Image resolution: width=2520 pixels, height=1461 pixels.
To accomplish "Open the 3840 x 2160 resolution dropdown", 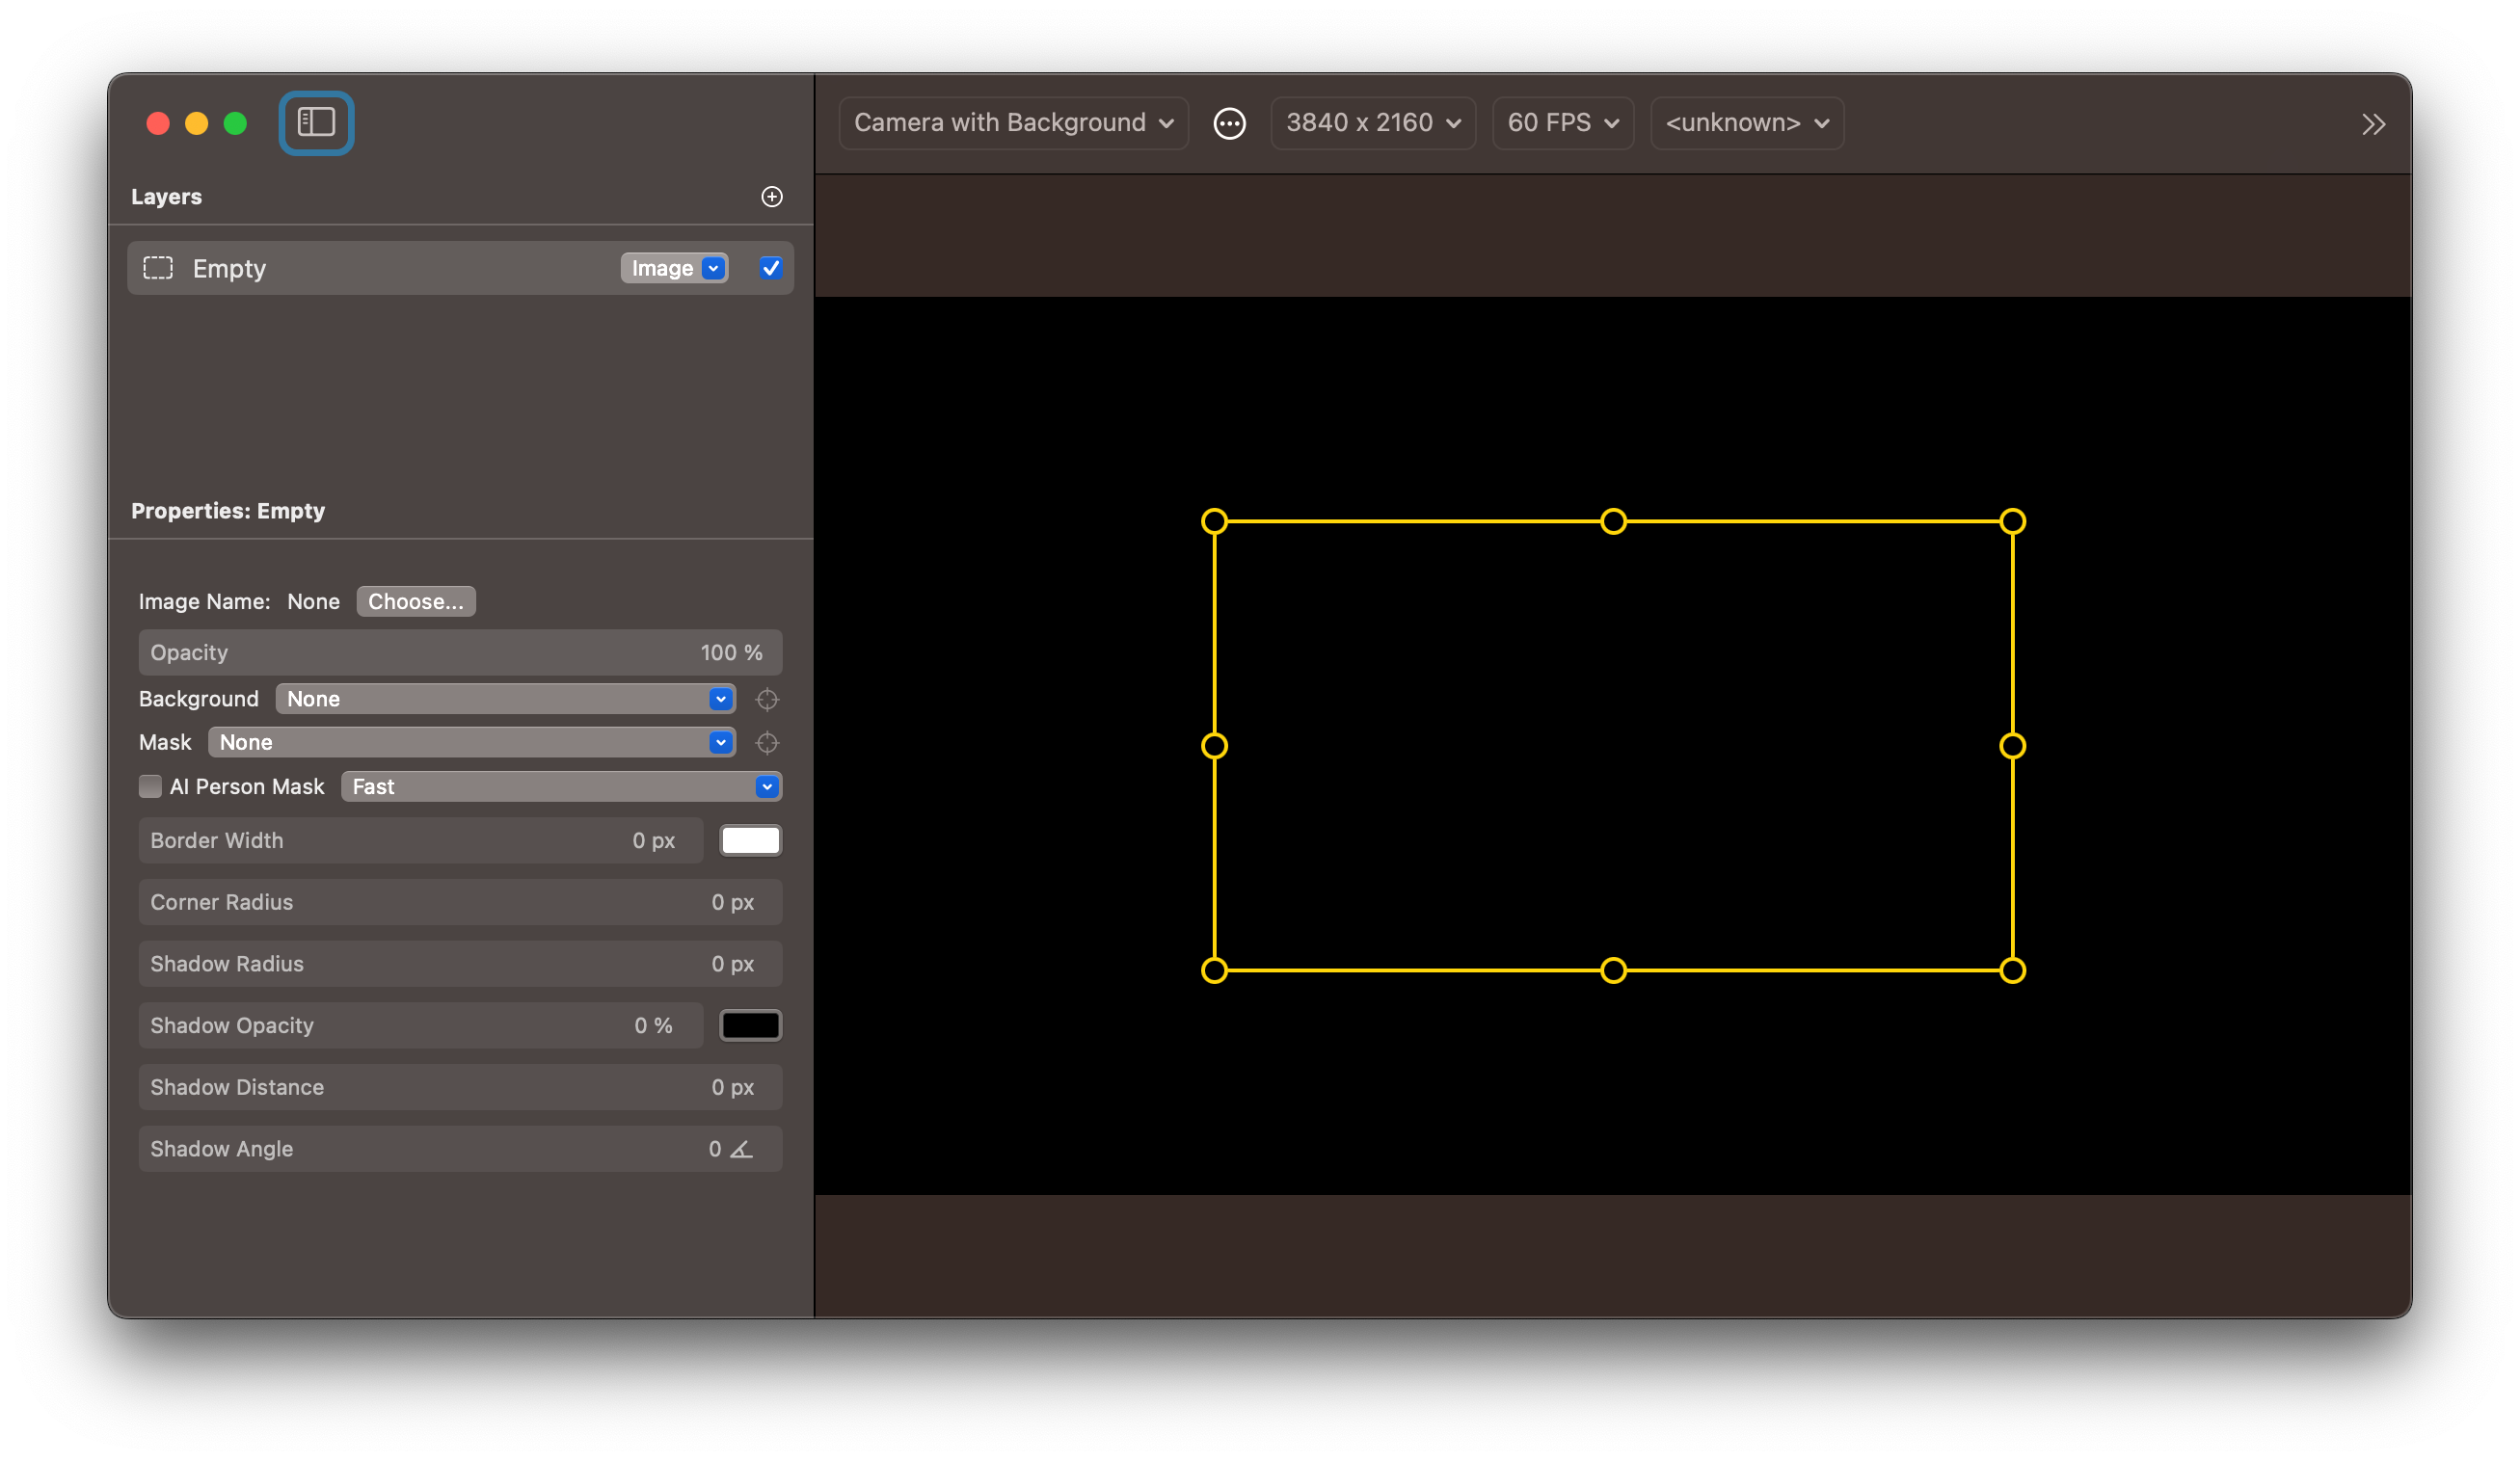I will click(1372, 122).
